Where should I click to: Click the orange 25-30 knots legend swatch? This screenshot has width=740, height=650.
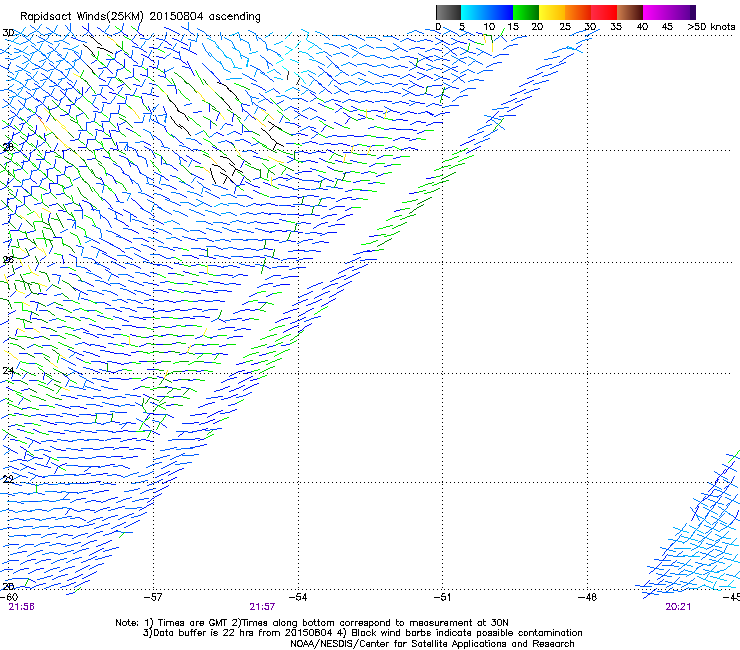(x=578, y=12)
